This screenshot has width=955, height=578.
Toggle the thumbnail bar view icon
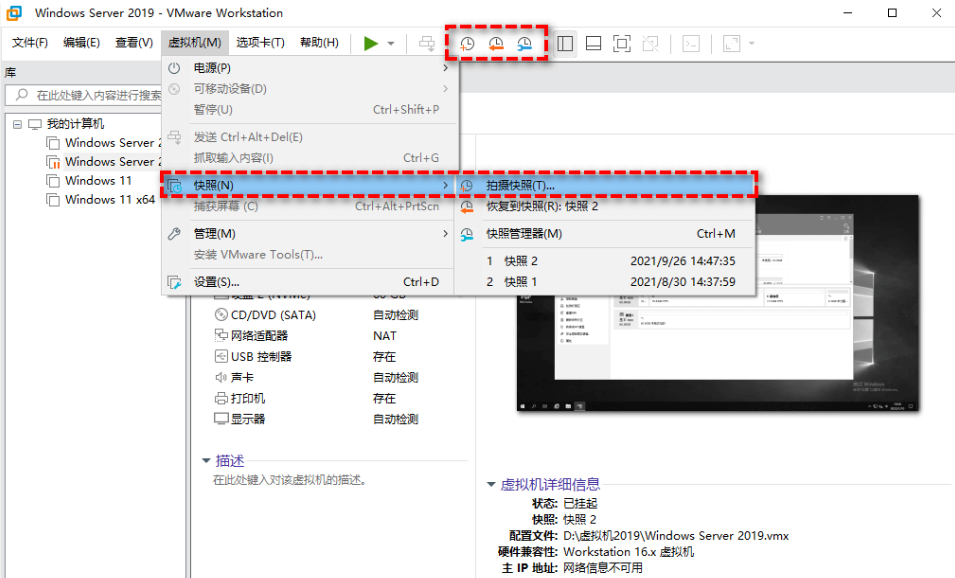pyautogui.click(x=593, y=43)
